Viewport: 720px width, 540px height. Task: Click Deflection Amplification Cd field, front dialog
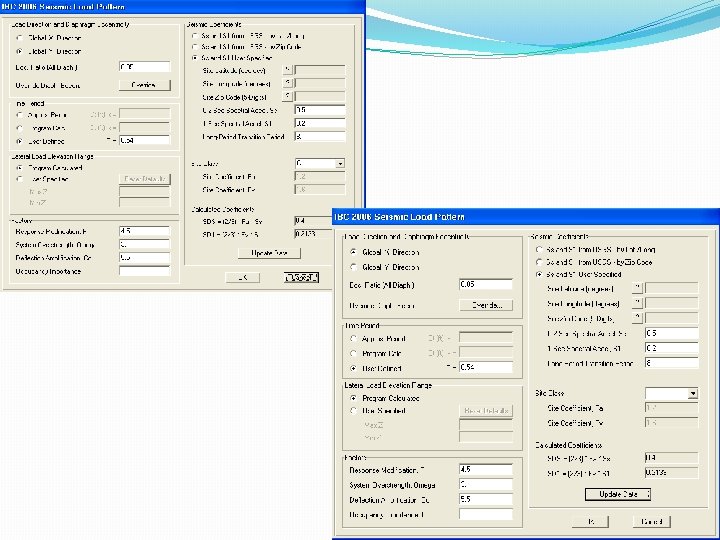point(486,499)
